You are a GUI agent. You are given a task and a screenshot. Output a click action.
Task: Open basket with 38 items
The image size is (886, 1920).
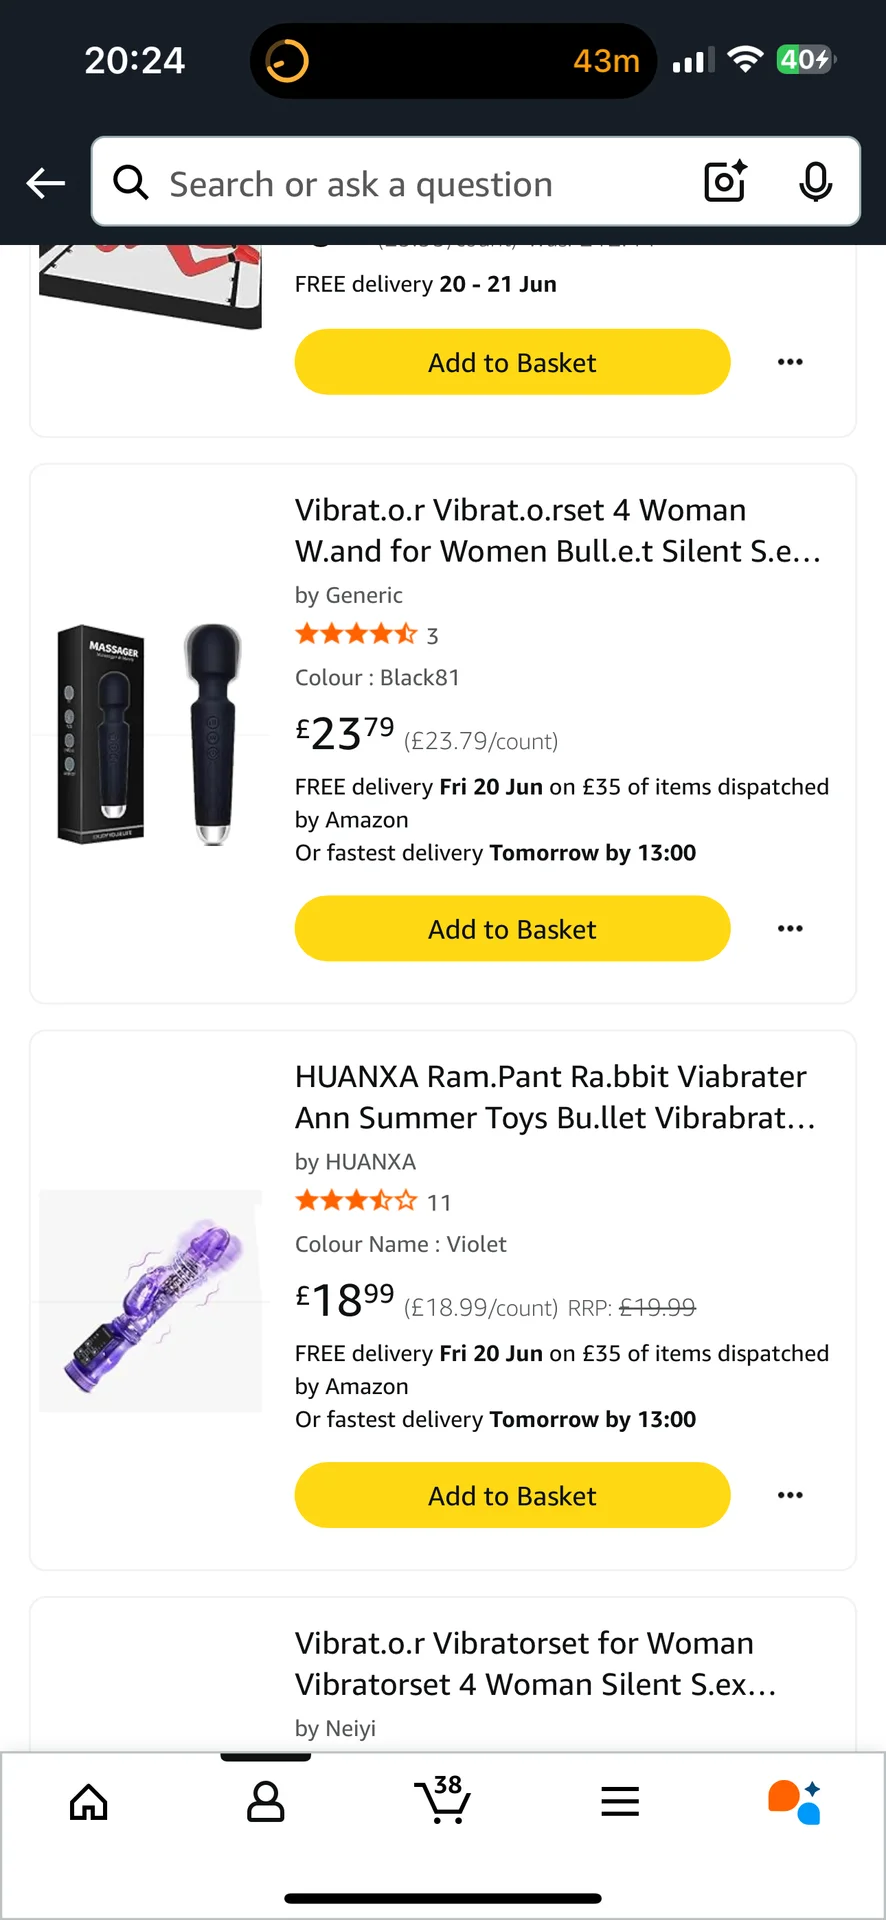click(x=442, y=1800)
